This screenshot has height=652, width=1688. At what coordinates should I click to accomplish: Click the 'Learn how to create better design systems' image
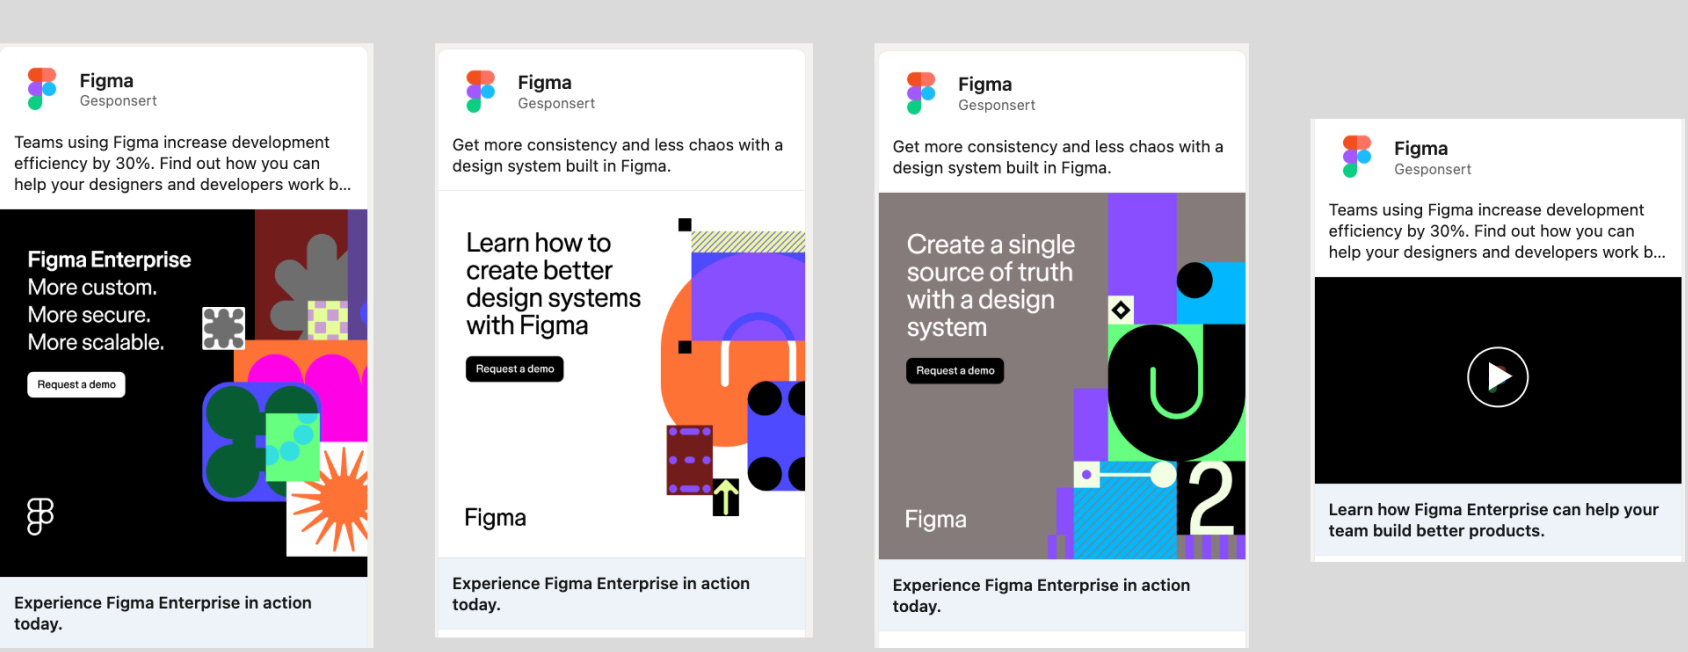coord(622,374)
